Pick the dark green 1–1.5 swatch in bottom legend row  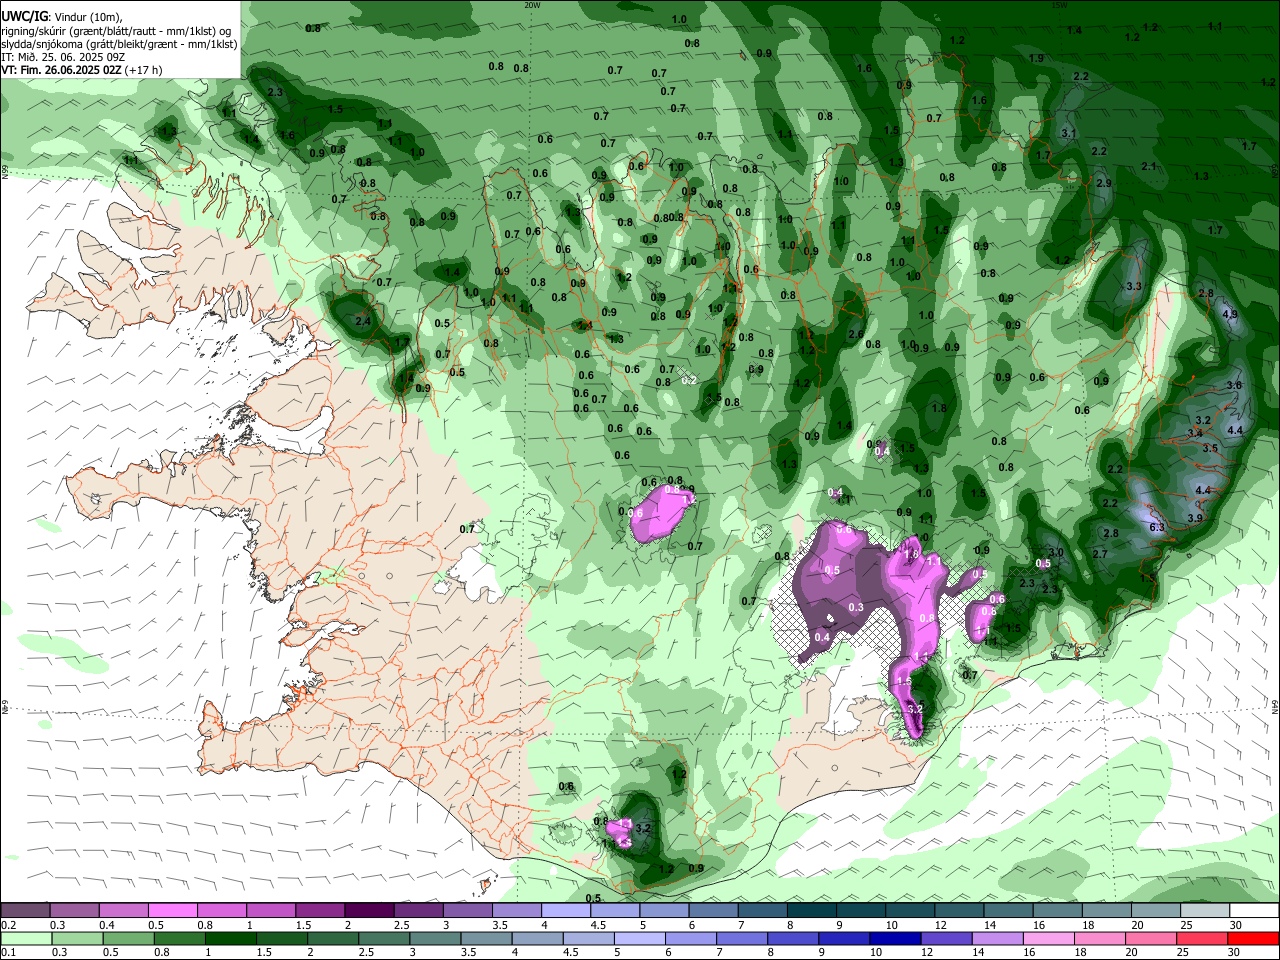click(x=231, y=939)
